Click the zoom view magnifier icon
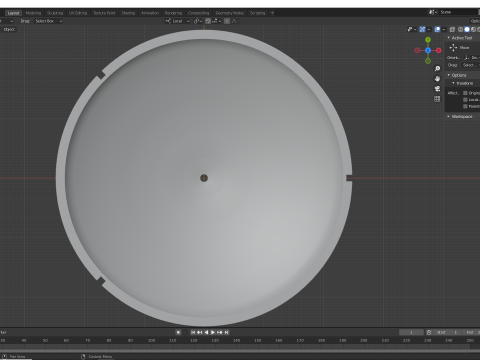 click(x=437, y=69)
